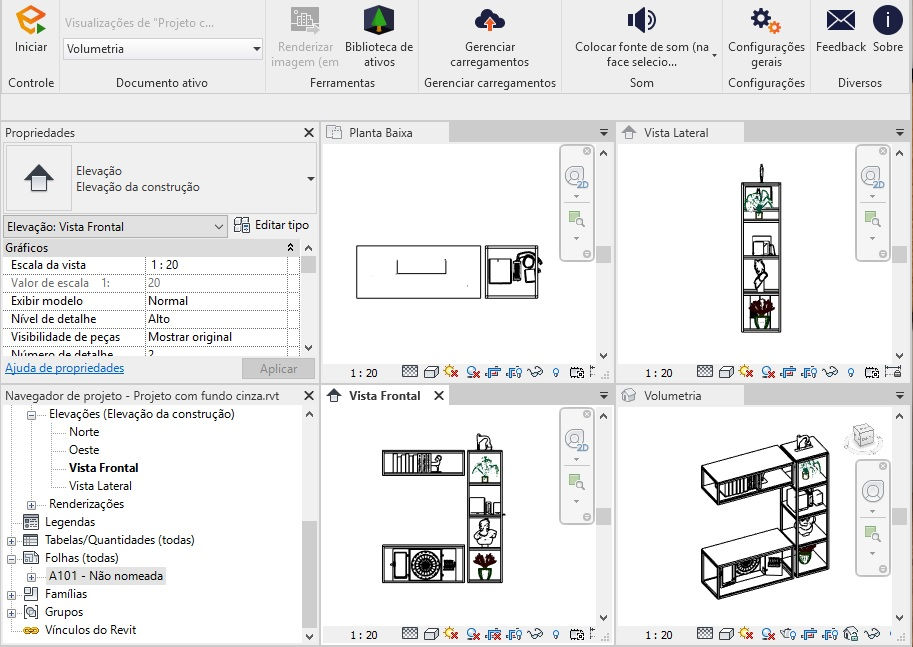913x647 pixels.
Task: Open tab list arrow of Planta Baixa pane
Action: tap(604, 133)
